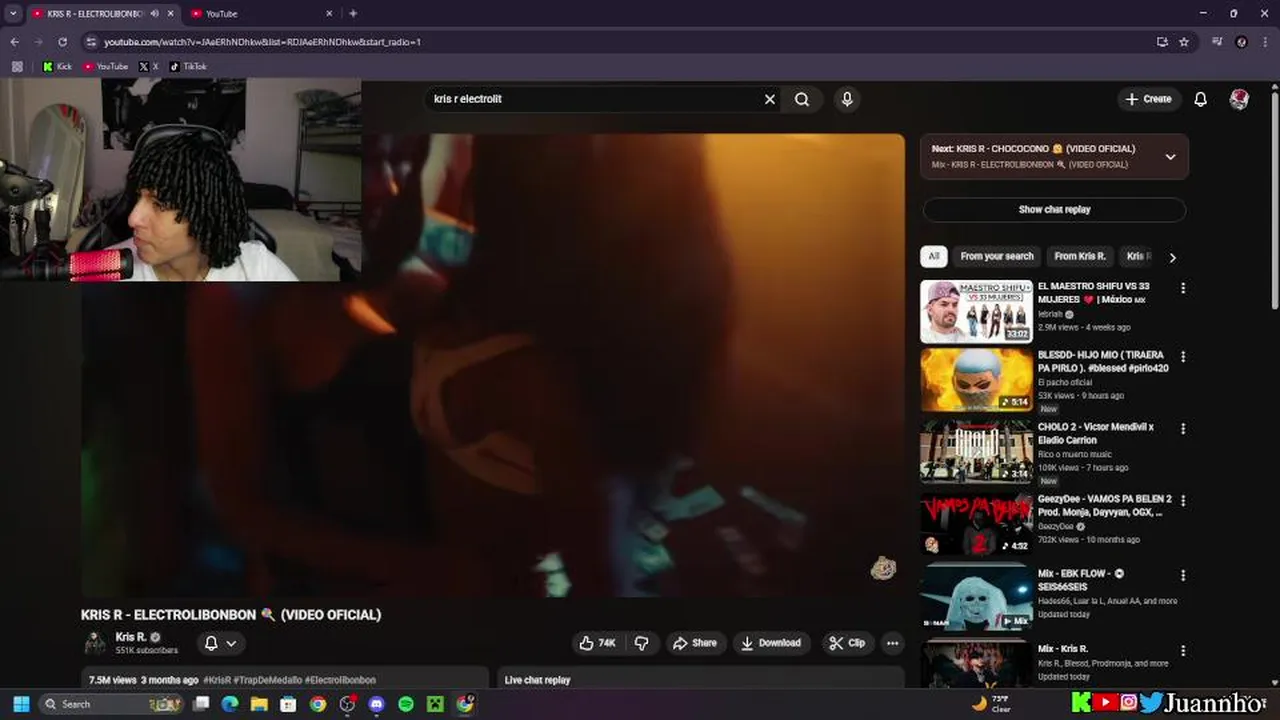Viewport: 1280px width, 720px height.
Task: Open Discord from the taskbar
Action: (x=376, y=704)
